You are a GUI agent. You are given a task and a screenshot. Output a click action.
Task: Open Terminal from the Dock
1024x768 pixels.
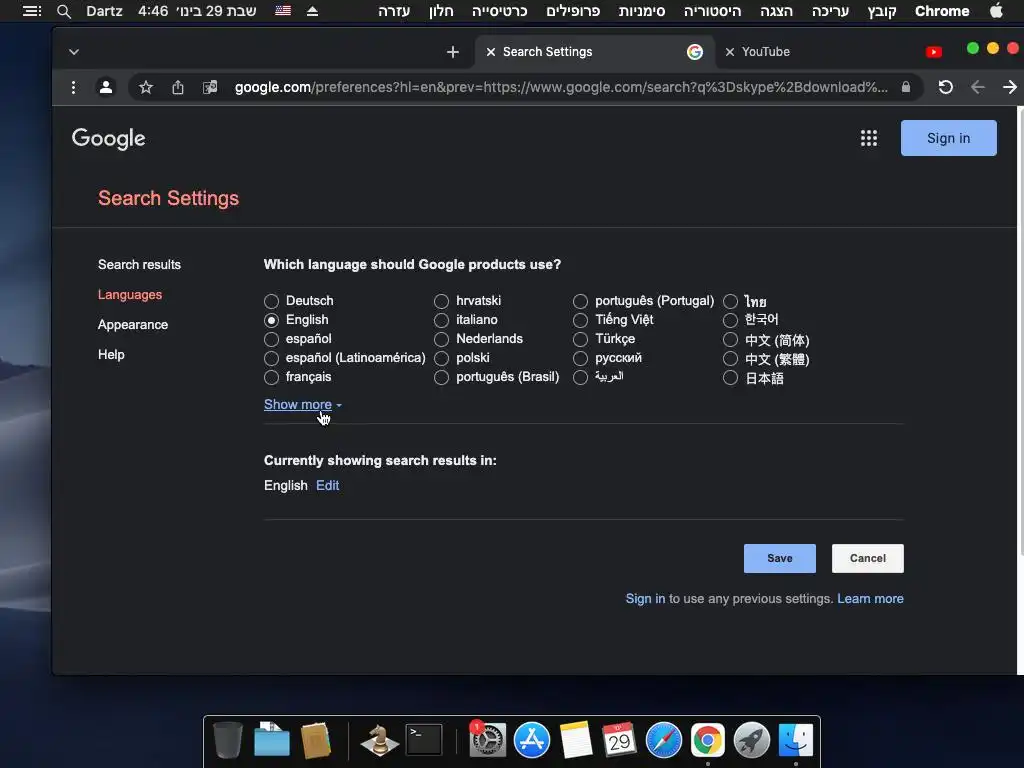(x=424, y=740)
